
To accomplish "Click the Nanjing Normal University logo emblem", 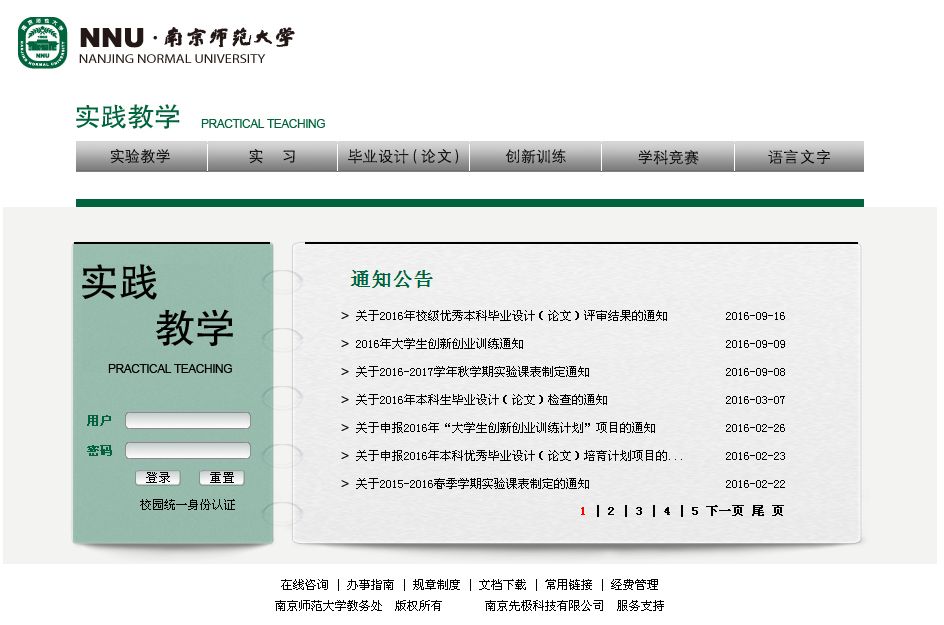I will pos(42,43).
